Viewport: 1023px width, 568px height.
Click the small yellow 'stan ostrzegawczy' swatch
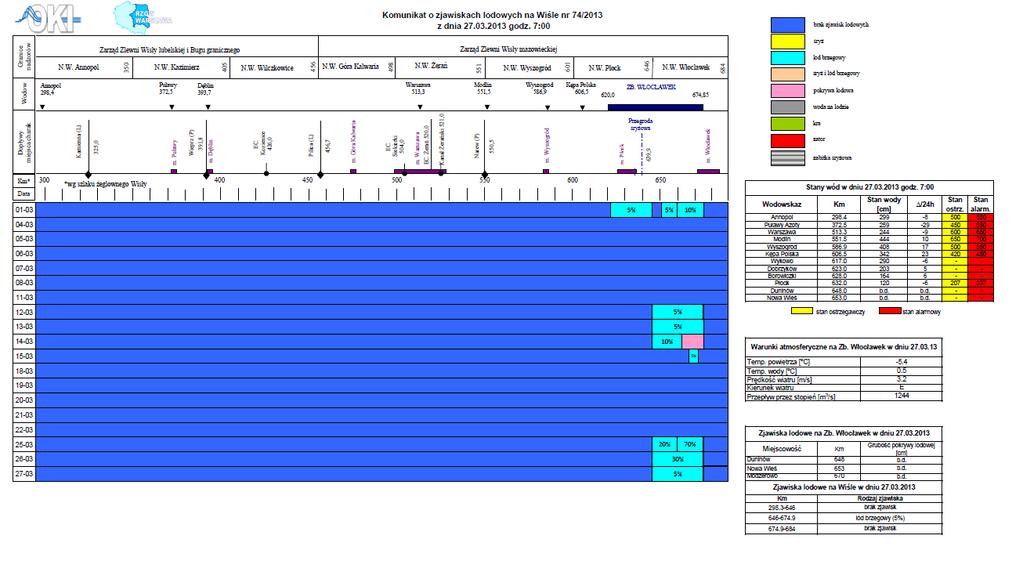click(801, 311)
